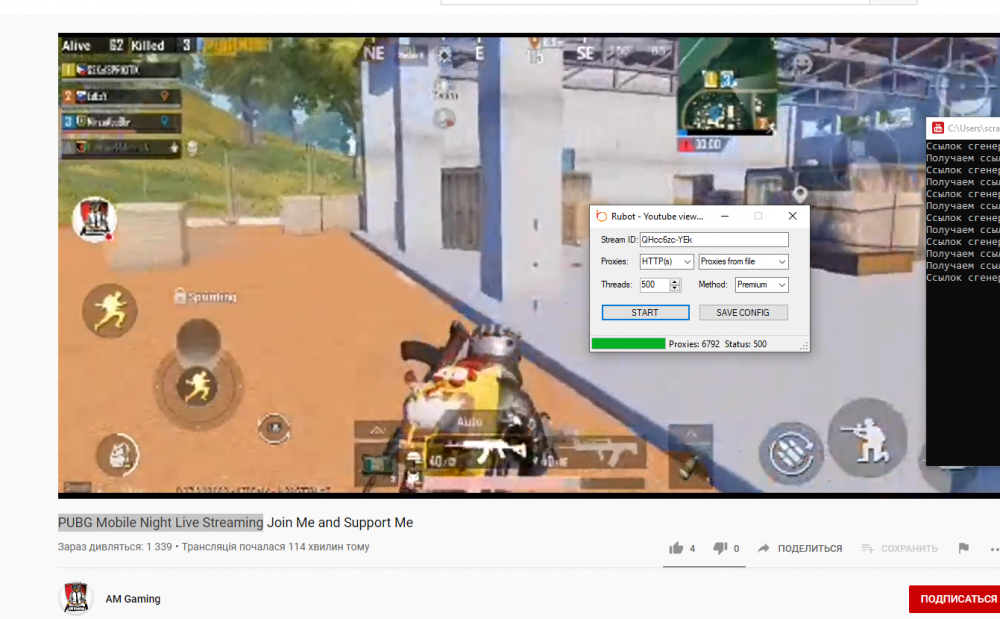The width and height of the screenshot is (1000, 619).
Task: Click the Rubot app icon in title bar
Action: 601,216
